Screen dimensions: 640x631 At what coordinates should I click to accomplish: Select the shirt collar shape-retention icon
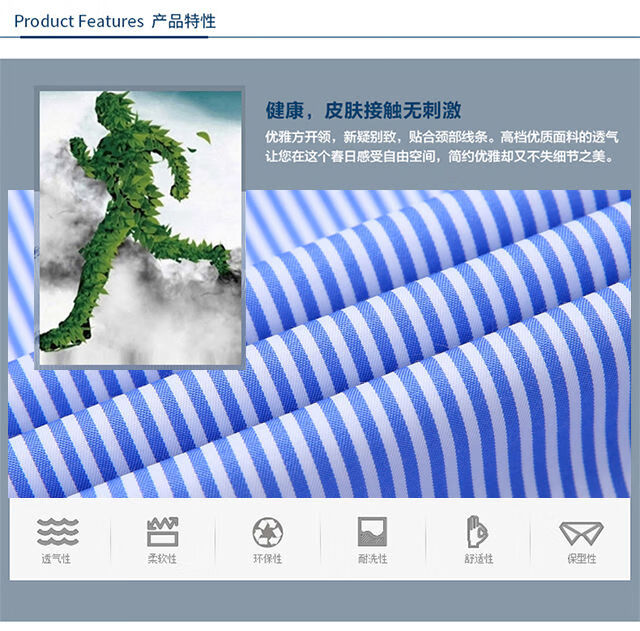point(581,532)
